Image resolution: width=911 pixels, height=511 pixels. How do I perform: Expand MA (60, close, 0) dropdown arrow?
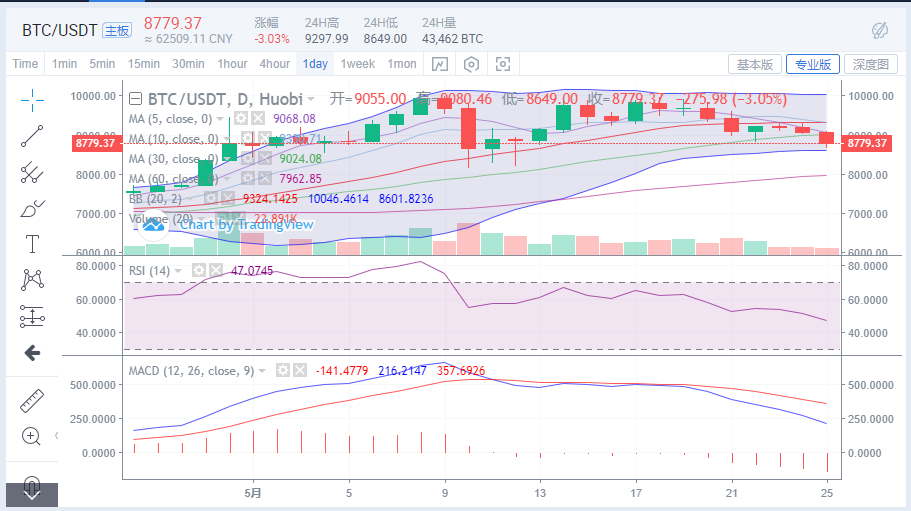pyautogui.click(x=227, y=178)
